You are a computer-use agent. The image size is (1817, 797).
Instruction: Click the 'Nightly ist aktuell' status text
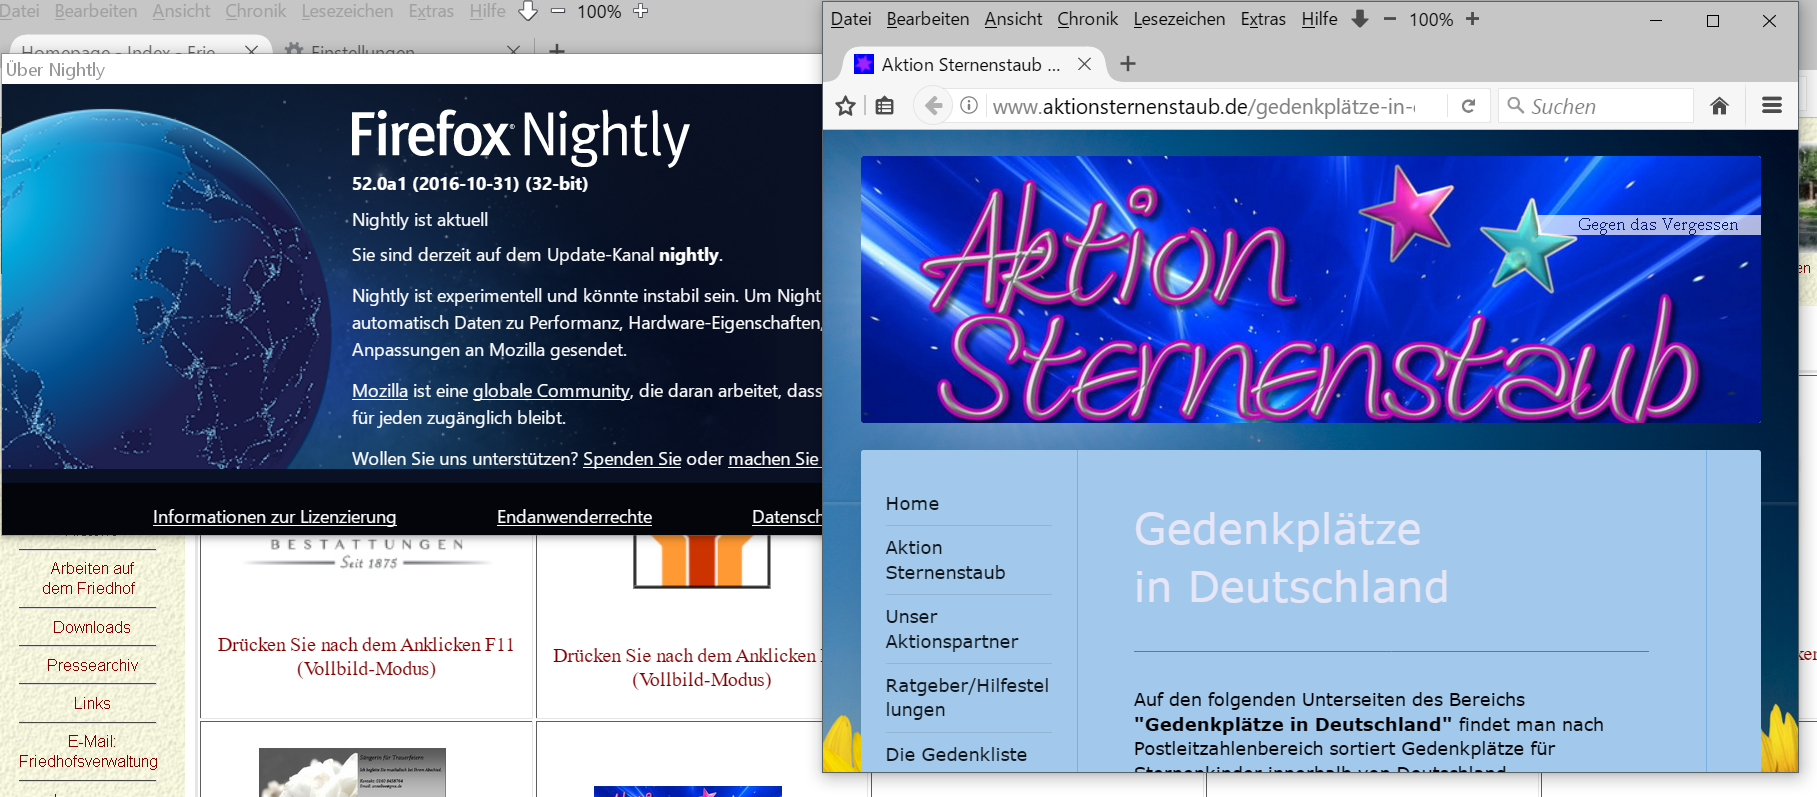click(420, 220)
